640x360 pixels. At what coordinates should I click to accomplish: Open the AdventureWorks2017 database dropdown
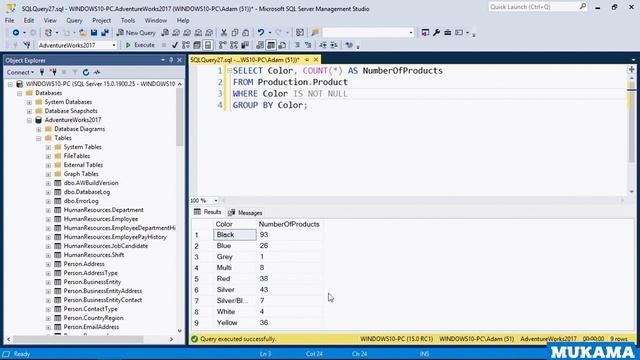pos(114,45)
